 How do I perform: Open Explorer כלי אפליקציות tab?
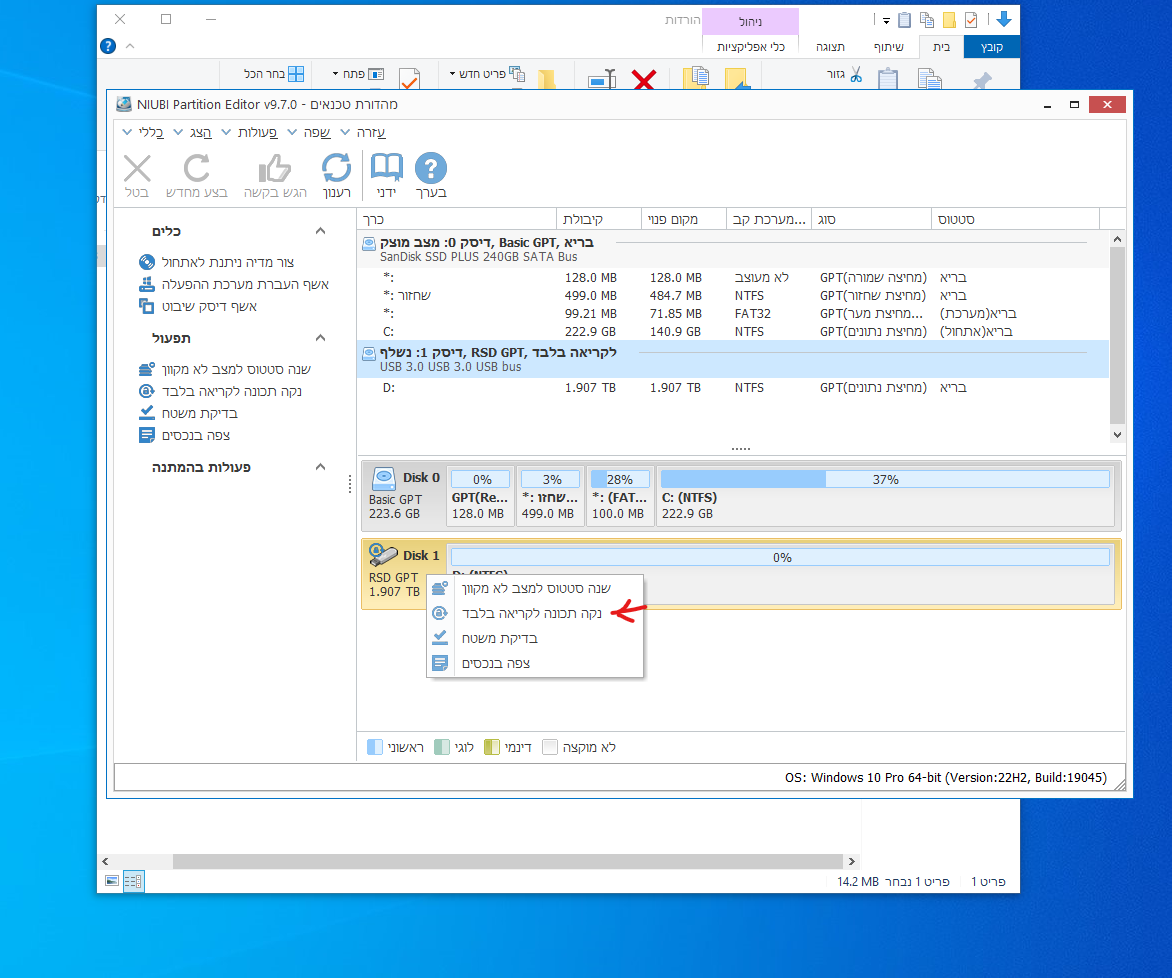(750, 47)
